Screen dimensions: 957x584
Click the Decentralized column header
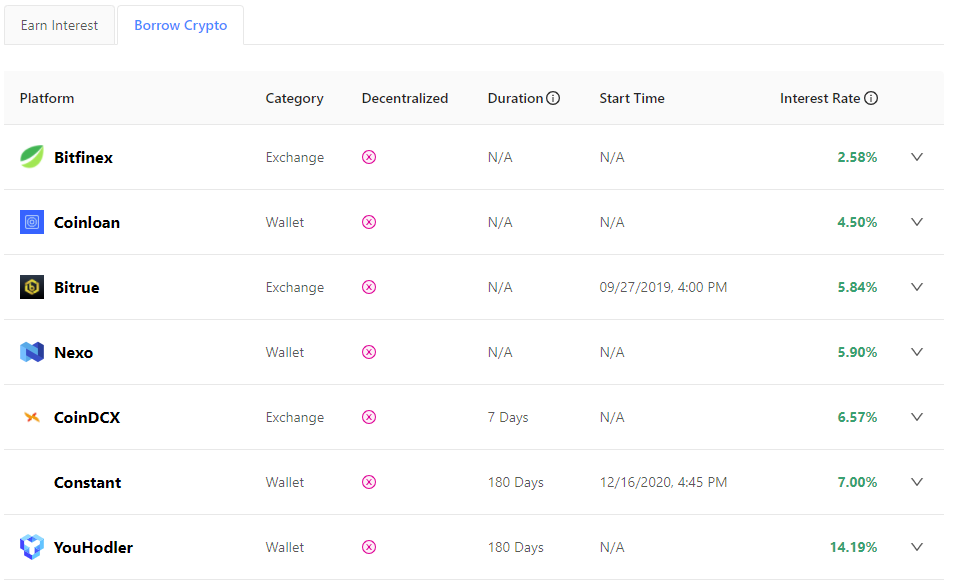coord(405,98)
